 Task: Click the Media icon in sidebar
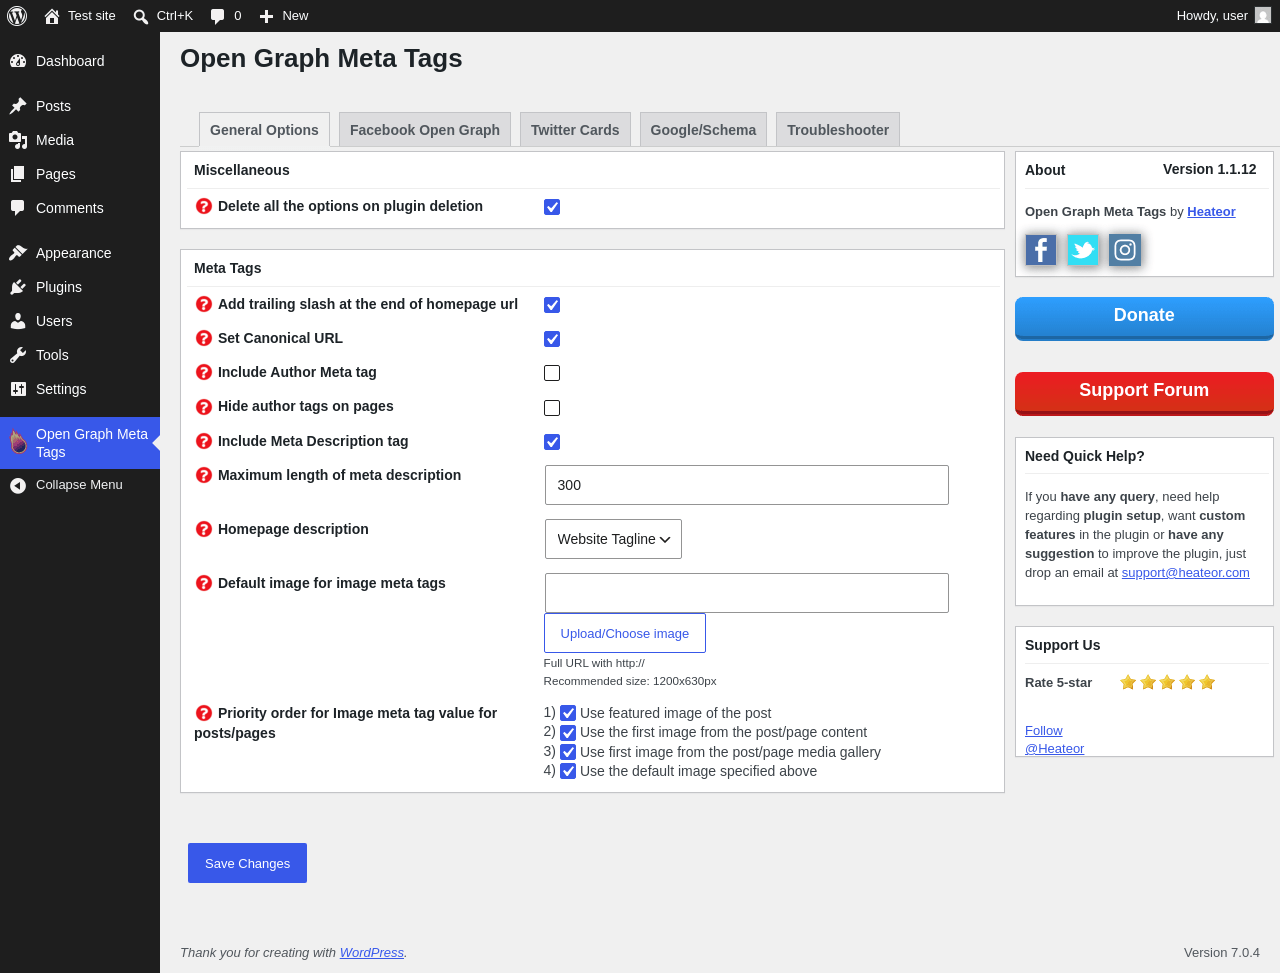(18, 140)
